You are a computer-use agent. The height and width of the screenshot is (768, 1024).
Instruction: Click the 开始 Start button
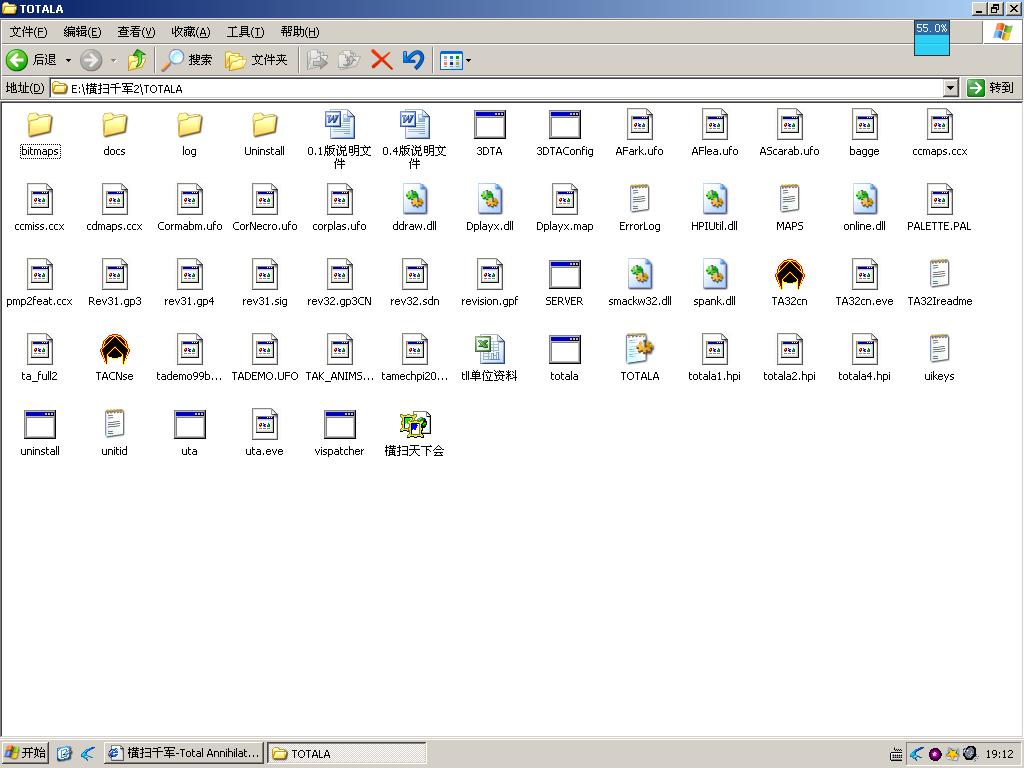25,753
